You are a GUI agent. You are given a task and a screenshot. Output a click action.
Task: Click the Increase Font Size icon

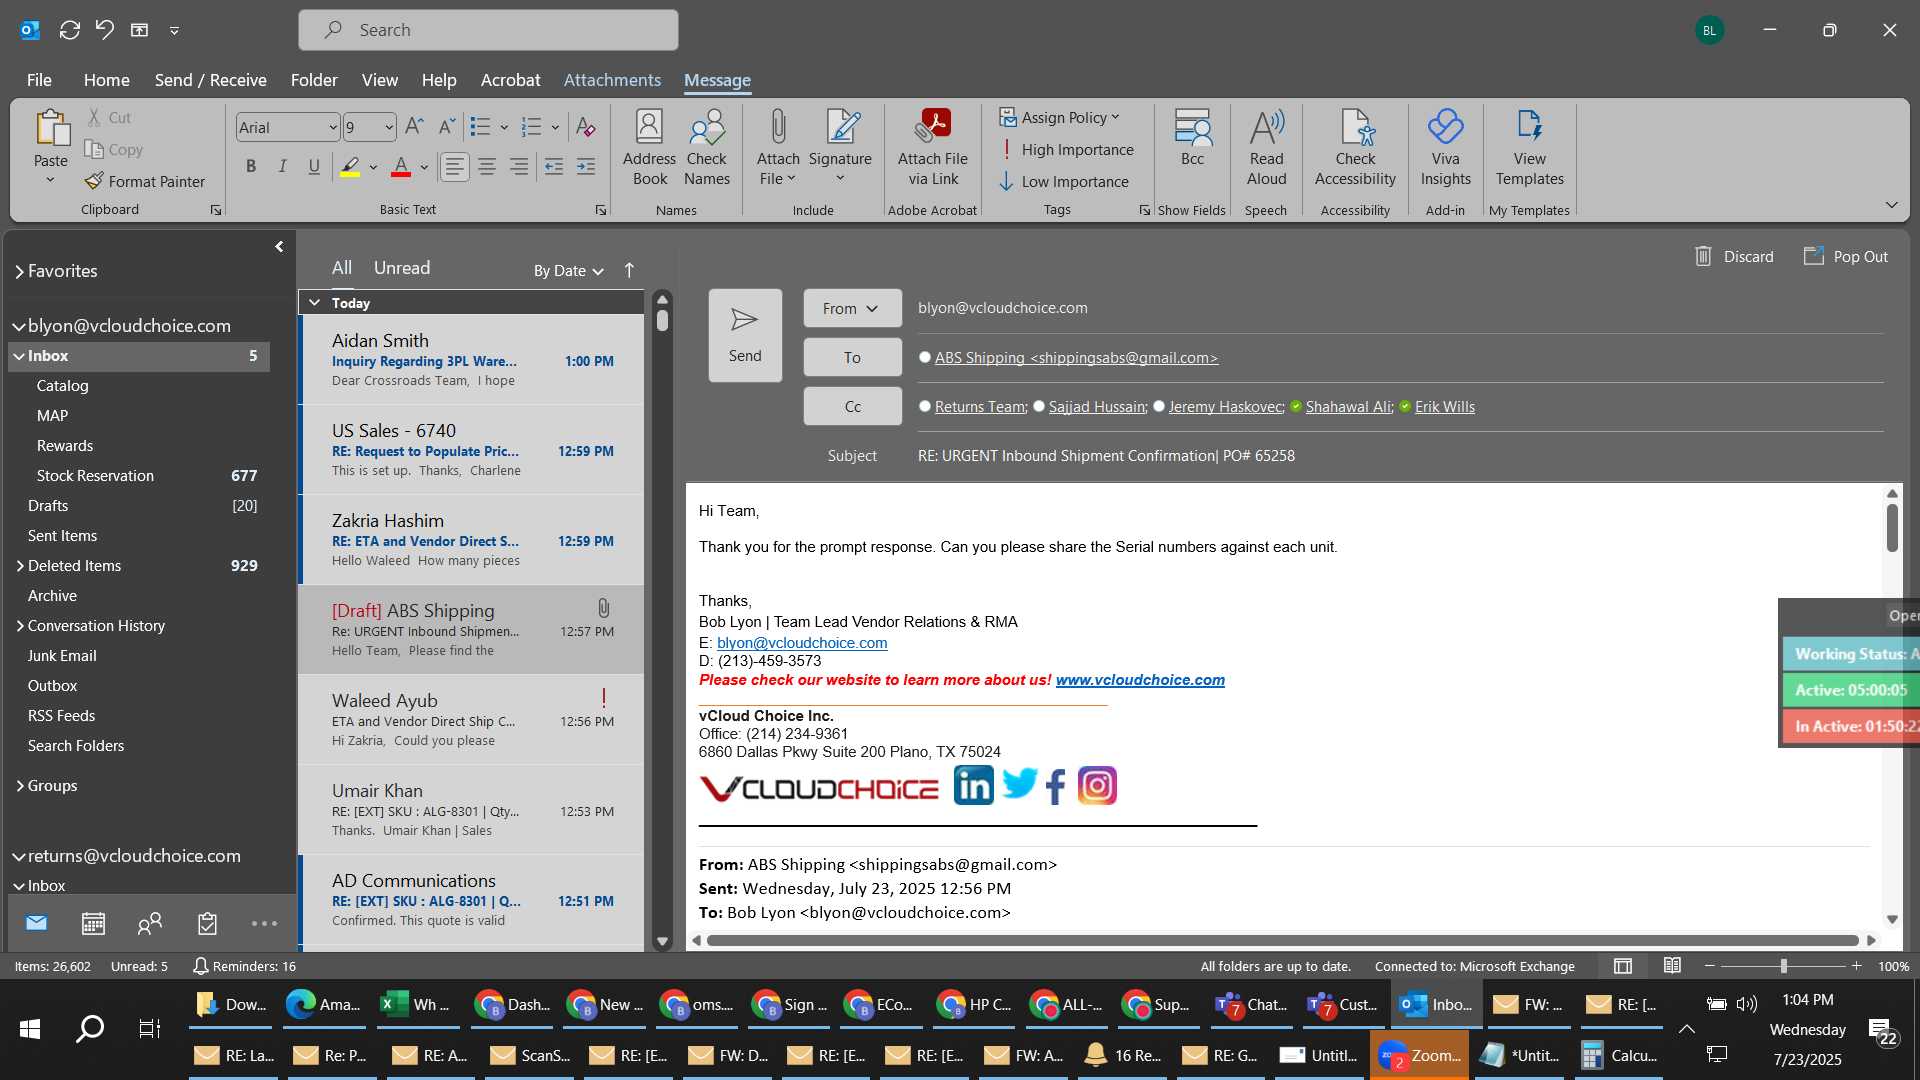pyautogui.click(x=415, y=127)
